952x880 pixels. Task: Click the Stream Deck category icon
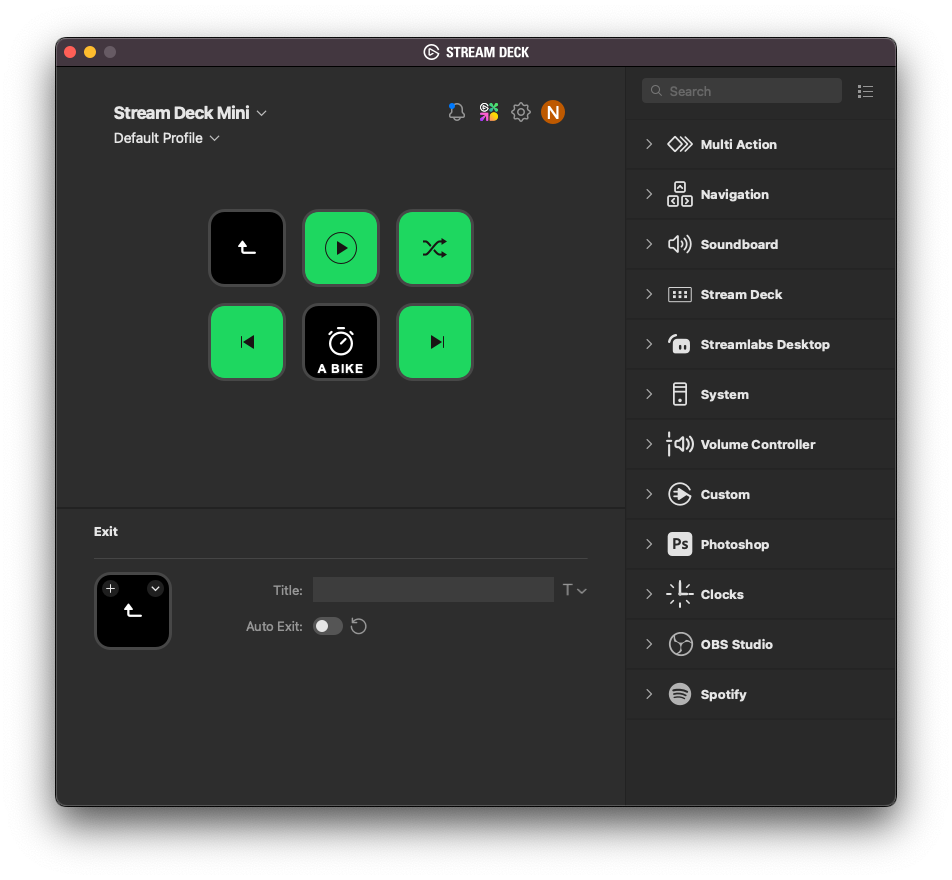pos(679,295)
